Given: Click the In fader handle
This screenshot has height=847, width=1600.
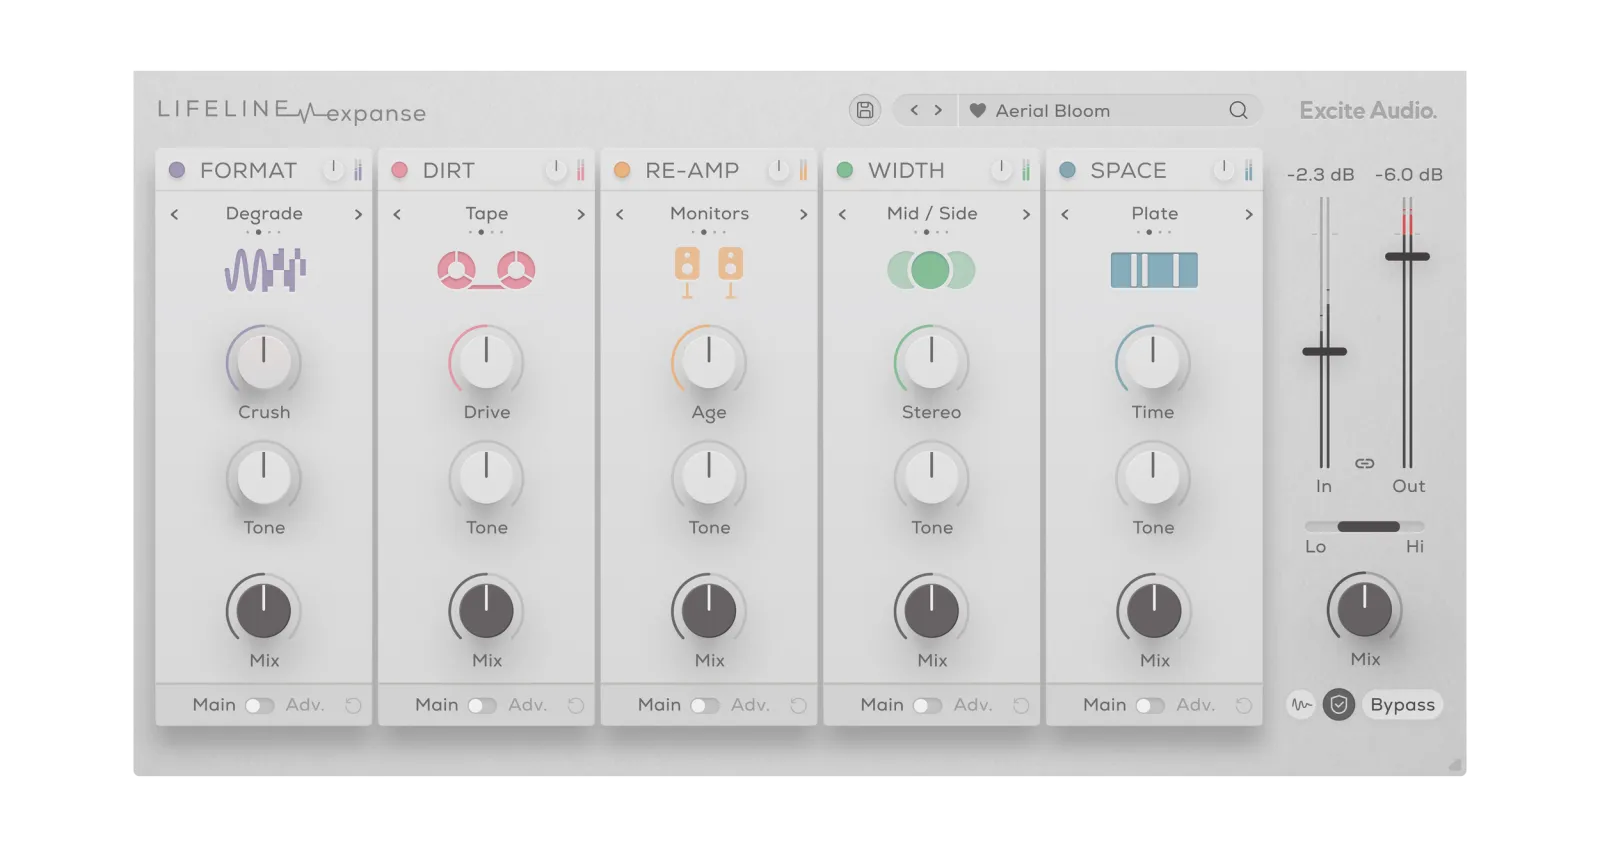Looking at the screenshot, I should tap(1324, 351).
